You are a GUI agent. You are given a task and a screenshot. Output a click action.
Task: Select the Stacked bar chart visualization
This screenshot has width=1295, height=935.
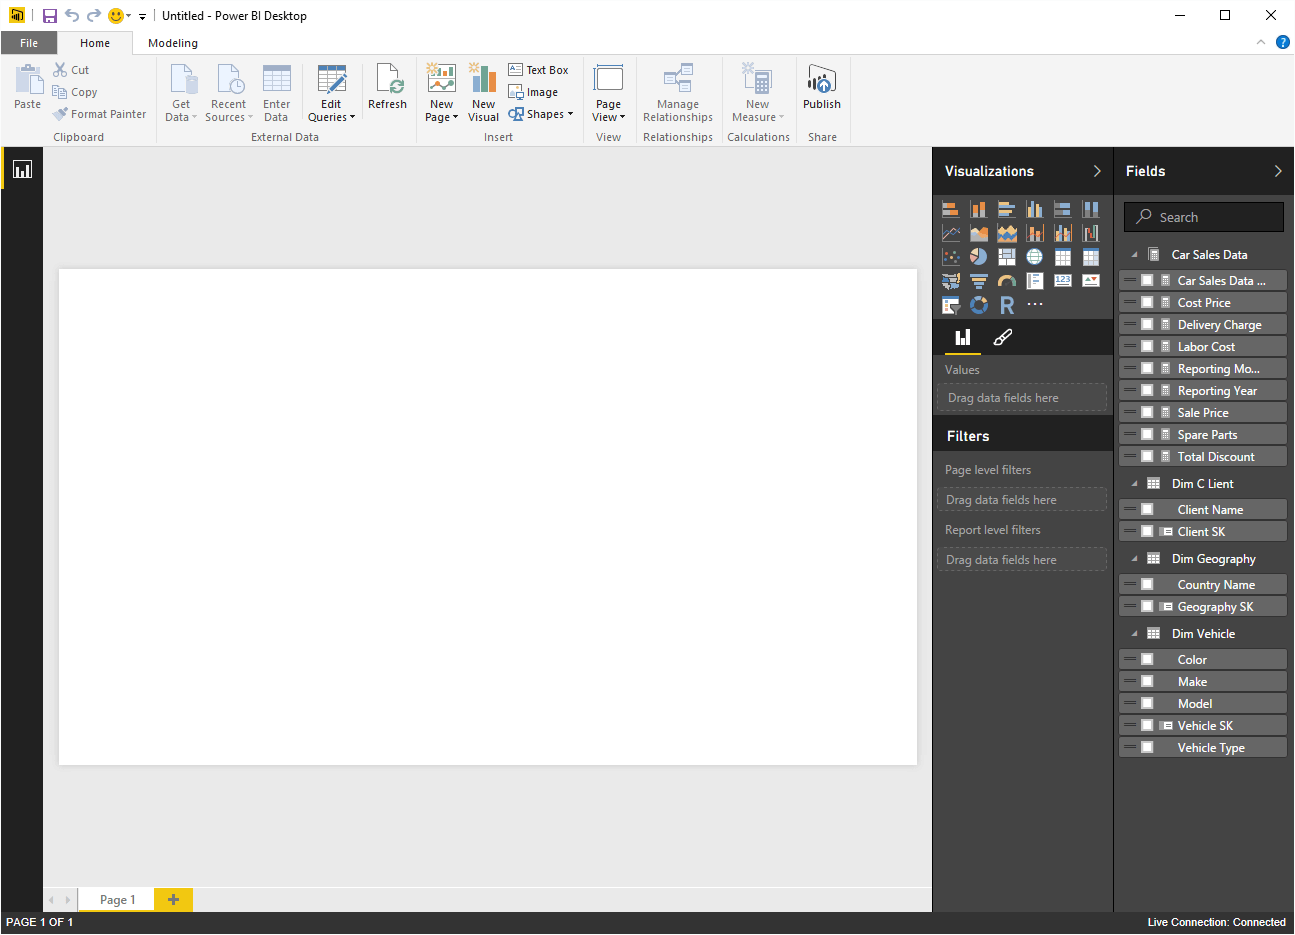[x=951, y=209]
